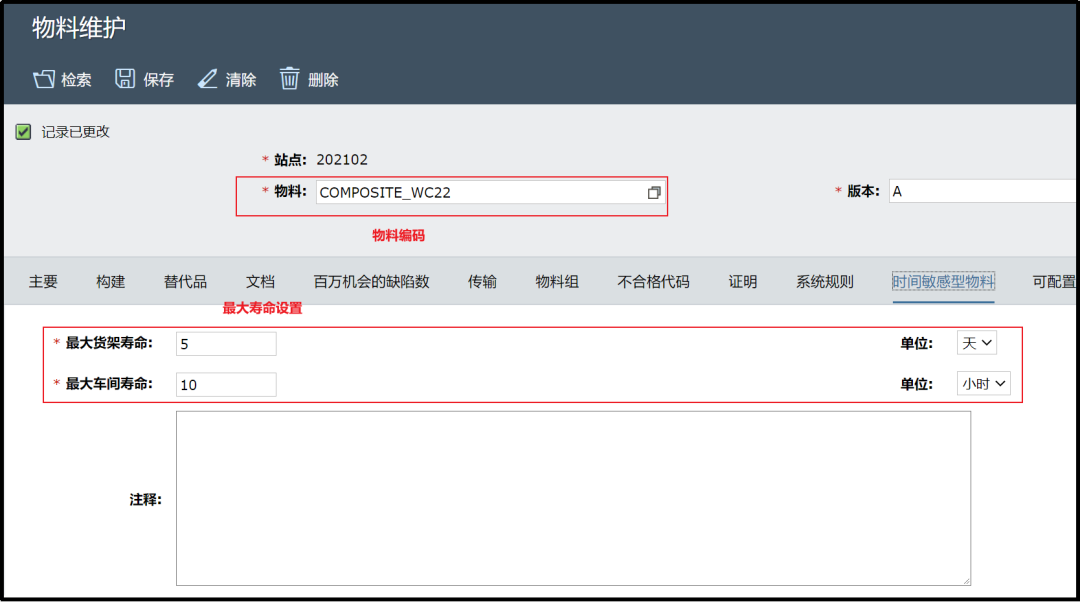Image resolution: width=1080 pixels, height=602 pixels.
Task: Click the 最大车间寿命 input field
Action: 226,384
